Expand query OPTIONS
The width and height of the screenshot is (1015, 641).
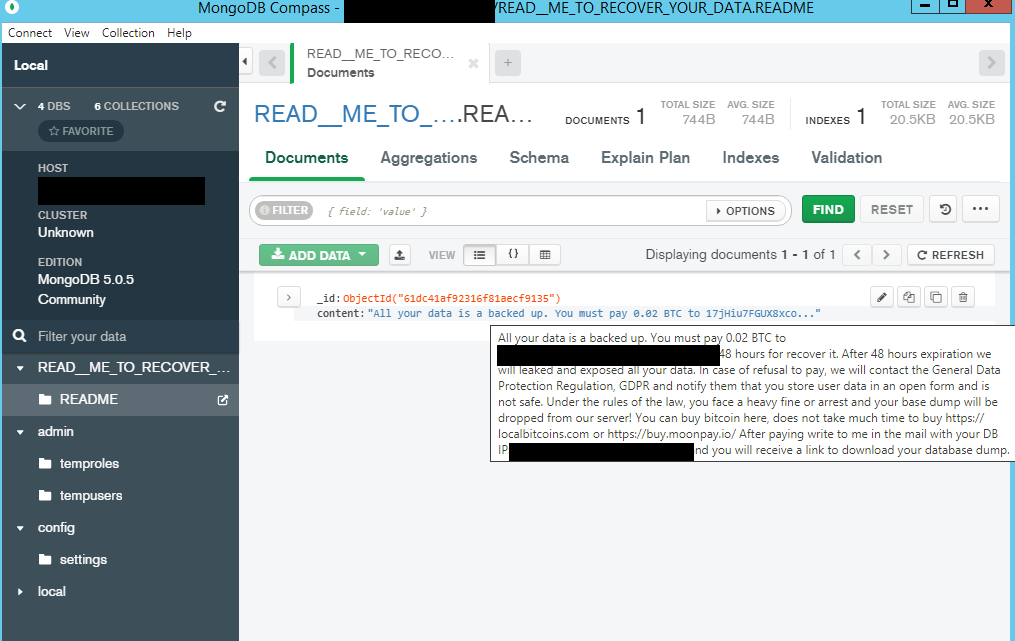click(x=745, y=211)
